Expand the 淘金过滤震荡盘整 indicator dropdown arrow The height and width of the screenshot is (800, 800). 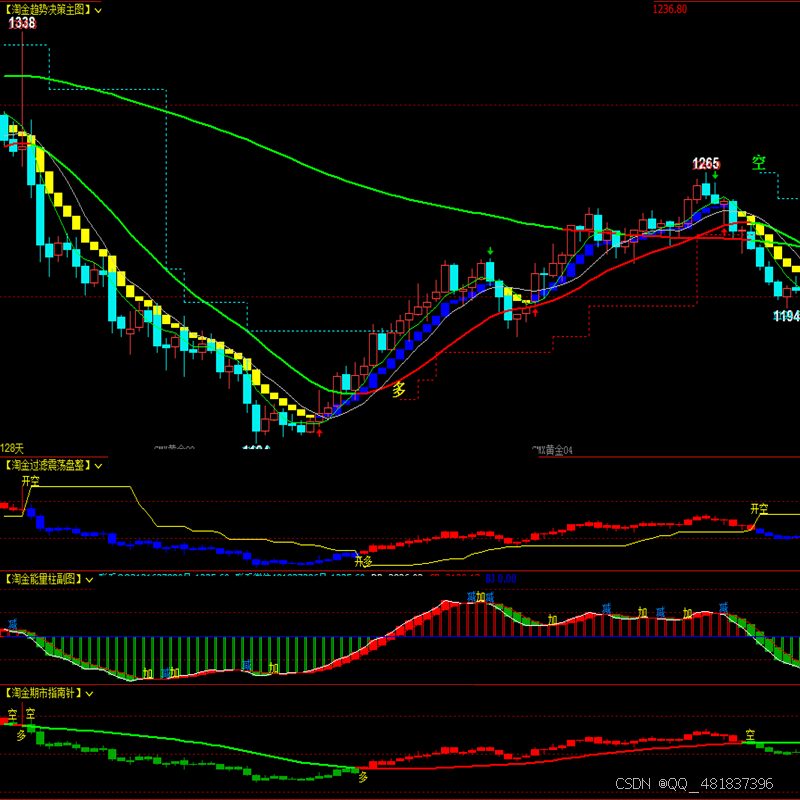tap(98, 466)
